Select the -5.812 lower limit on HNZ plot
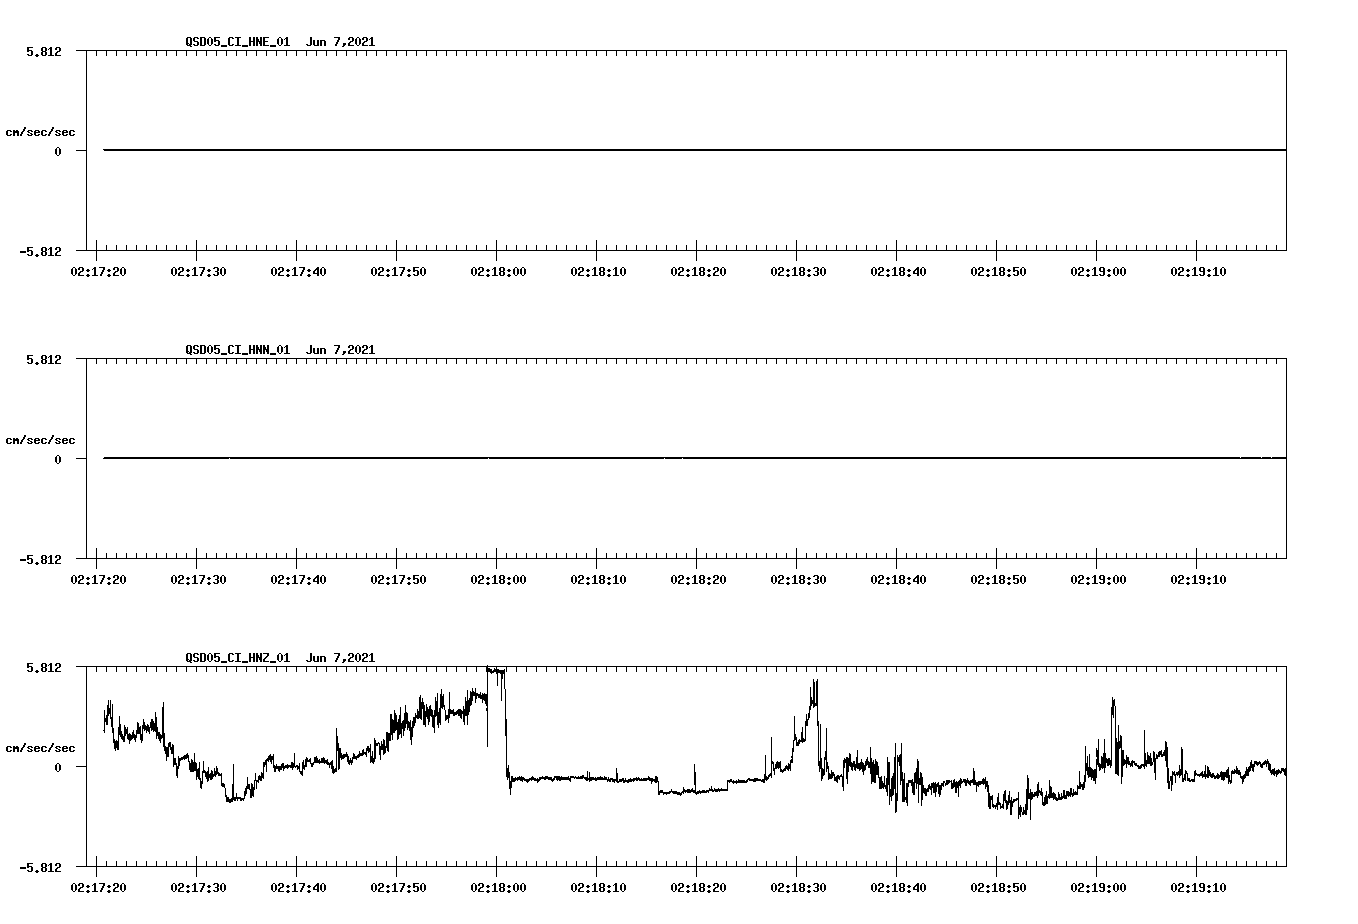The width and height of the screenshot is (1358, 924). click(x=40, y=867)
